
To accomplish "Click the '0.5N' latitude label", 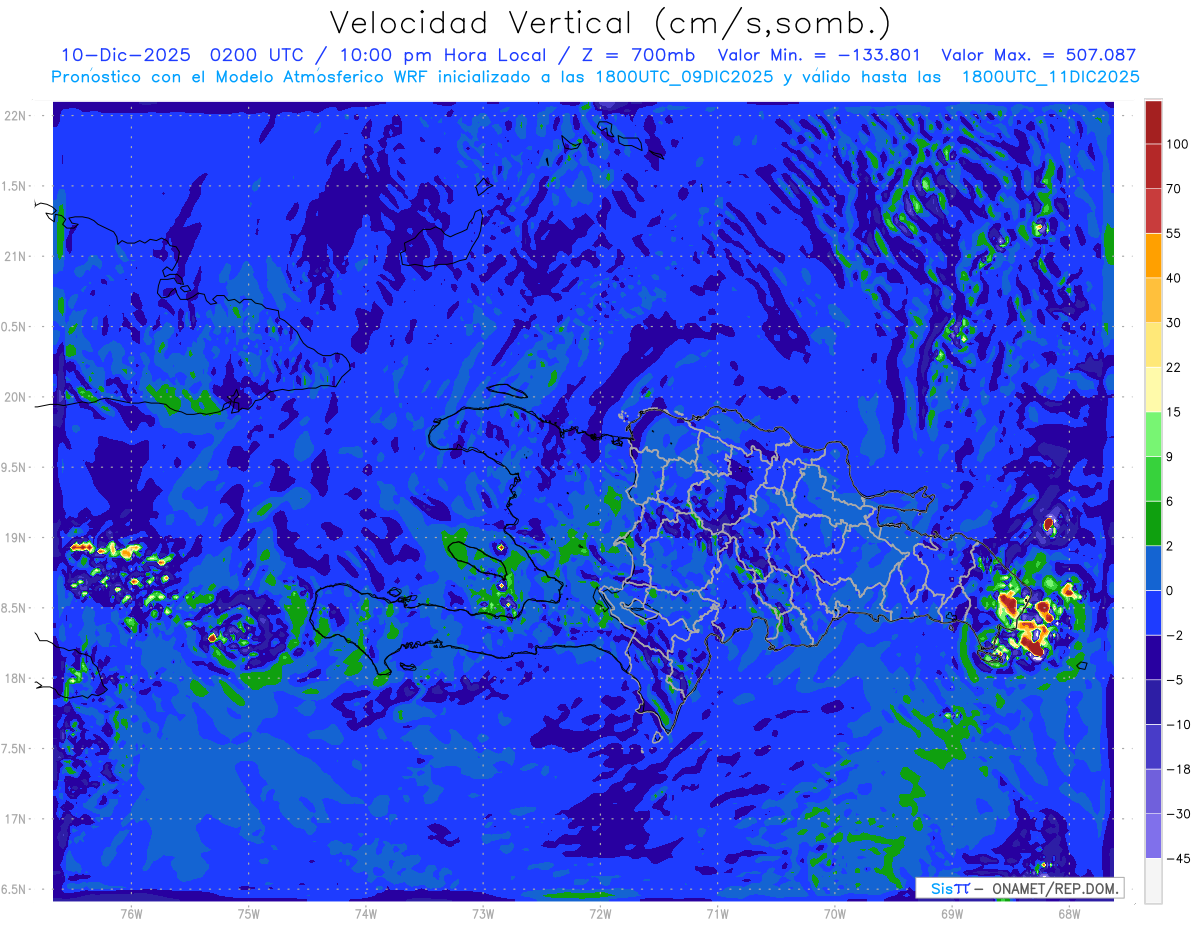I will [x=15, y=327].
